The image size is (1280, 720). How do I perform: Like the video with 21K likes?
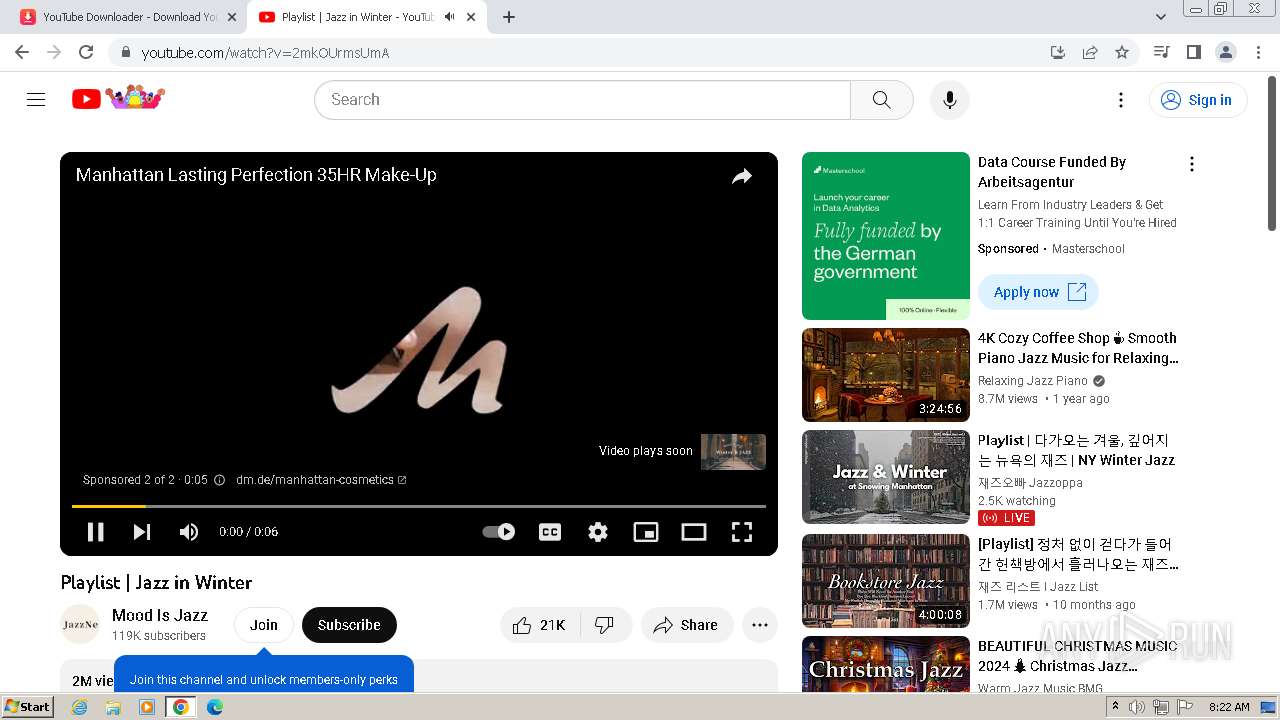point(538,625)
